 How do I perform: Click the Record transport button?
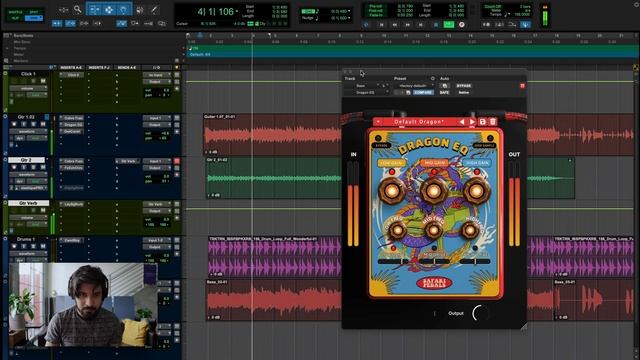coord(462,24)
